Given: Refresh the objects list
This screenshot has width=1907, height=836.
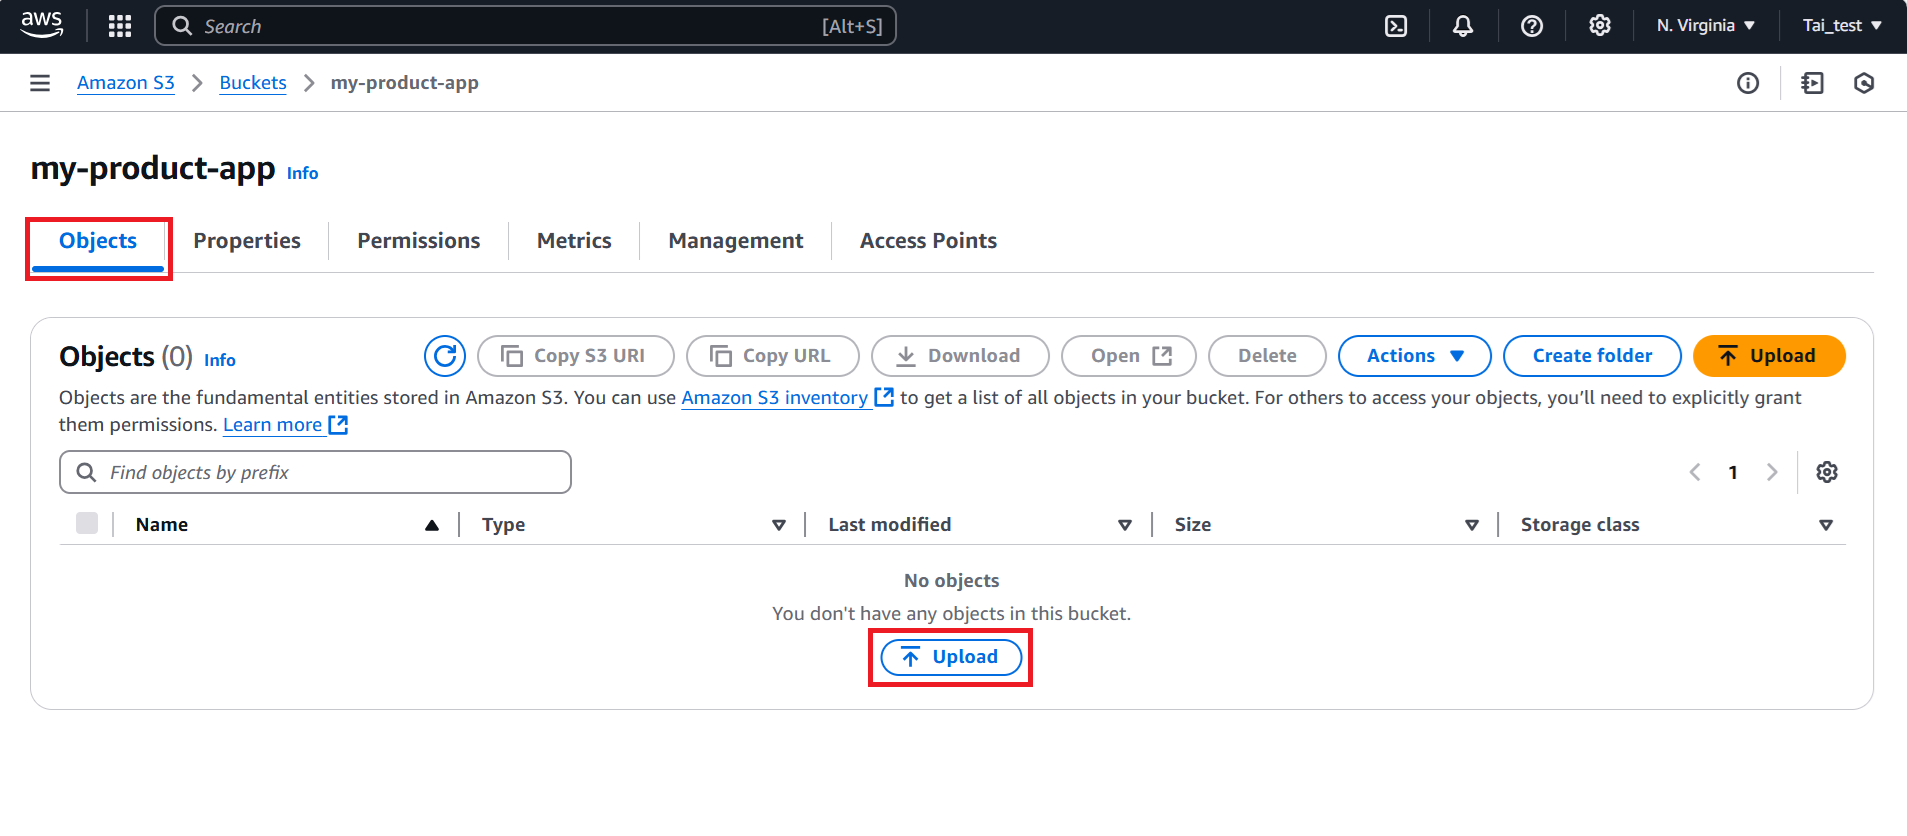Looking at the screenshot, I should pyautogui.click(x=445, y=356).
